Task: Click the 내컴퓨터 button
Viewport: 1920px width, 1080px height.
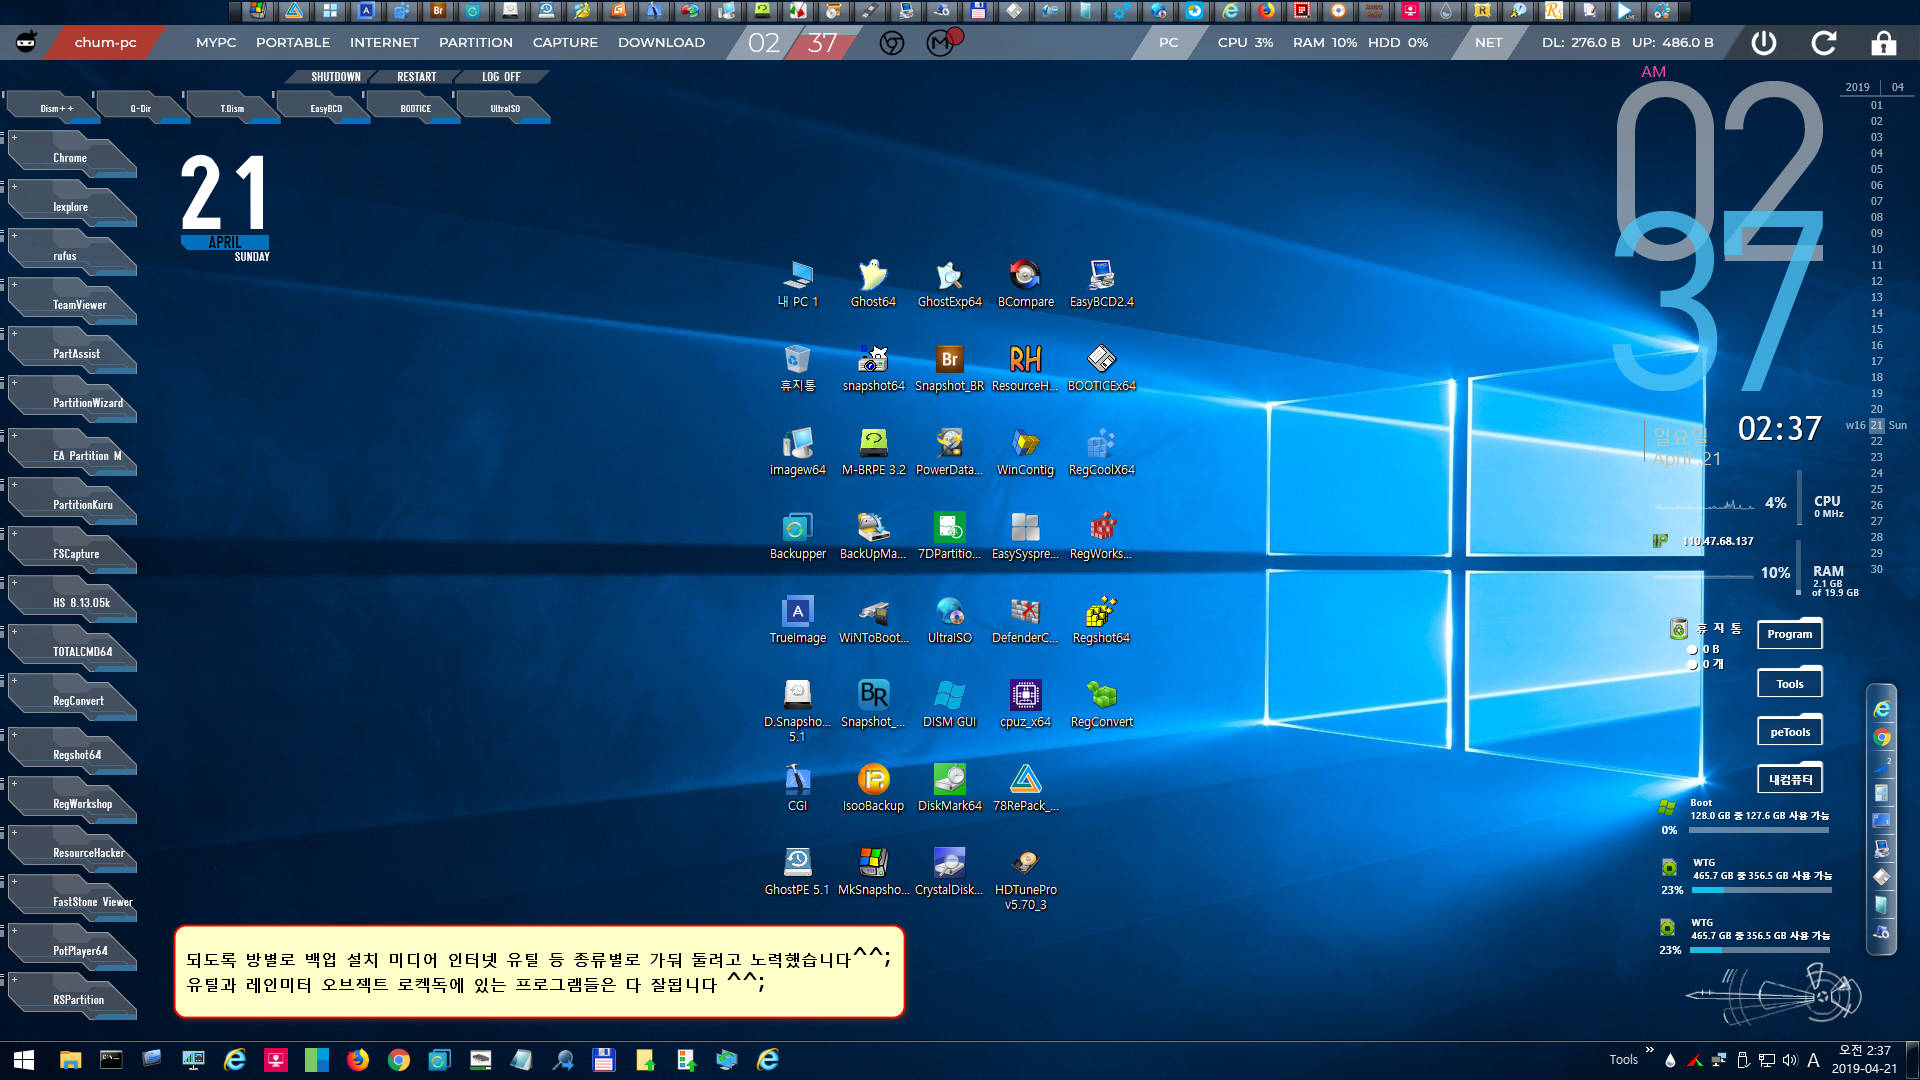Action: [1789, 779]
